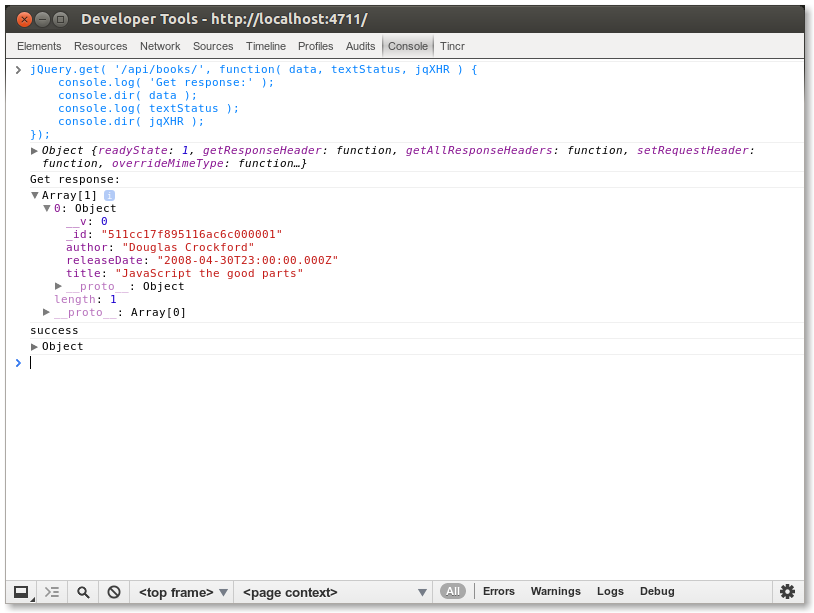This screenshot has height=613, width=814.
Task: Expand the jqXHR Object with readyState
Action: (x=35, y=151)
